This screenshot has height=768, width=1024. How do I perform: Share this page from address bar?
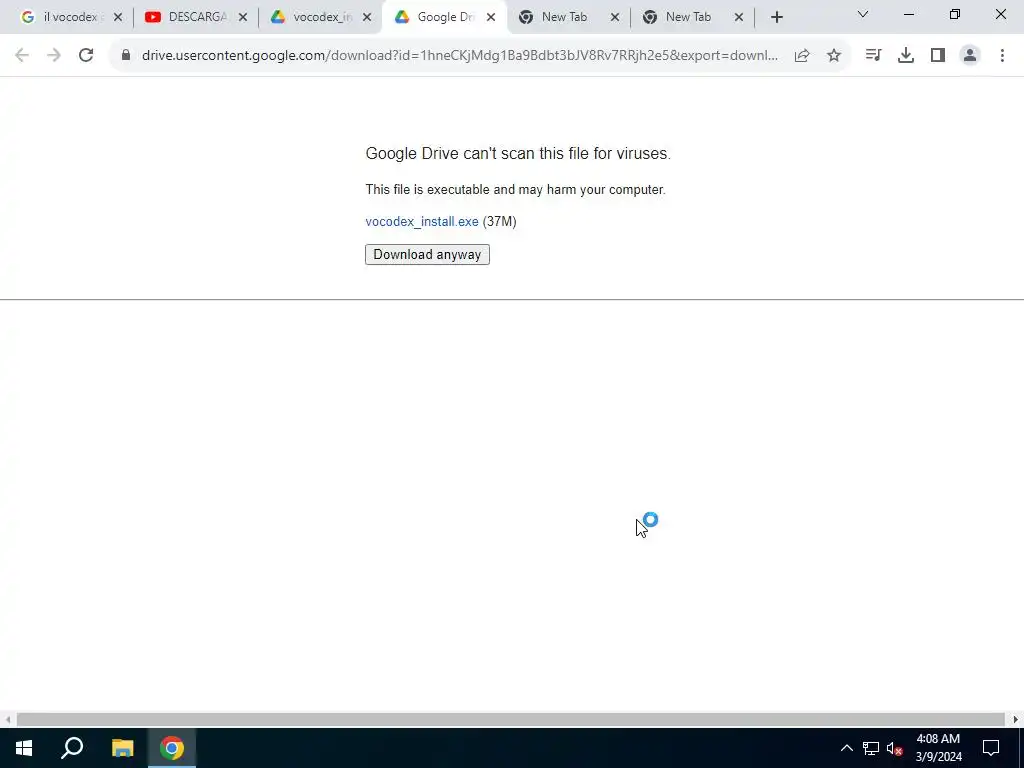coord(802,56)
